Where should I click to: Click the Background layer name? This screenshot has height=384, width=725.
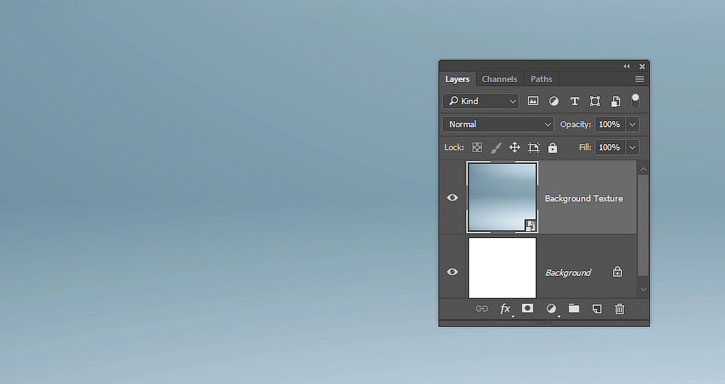568,273
